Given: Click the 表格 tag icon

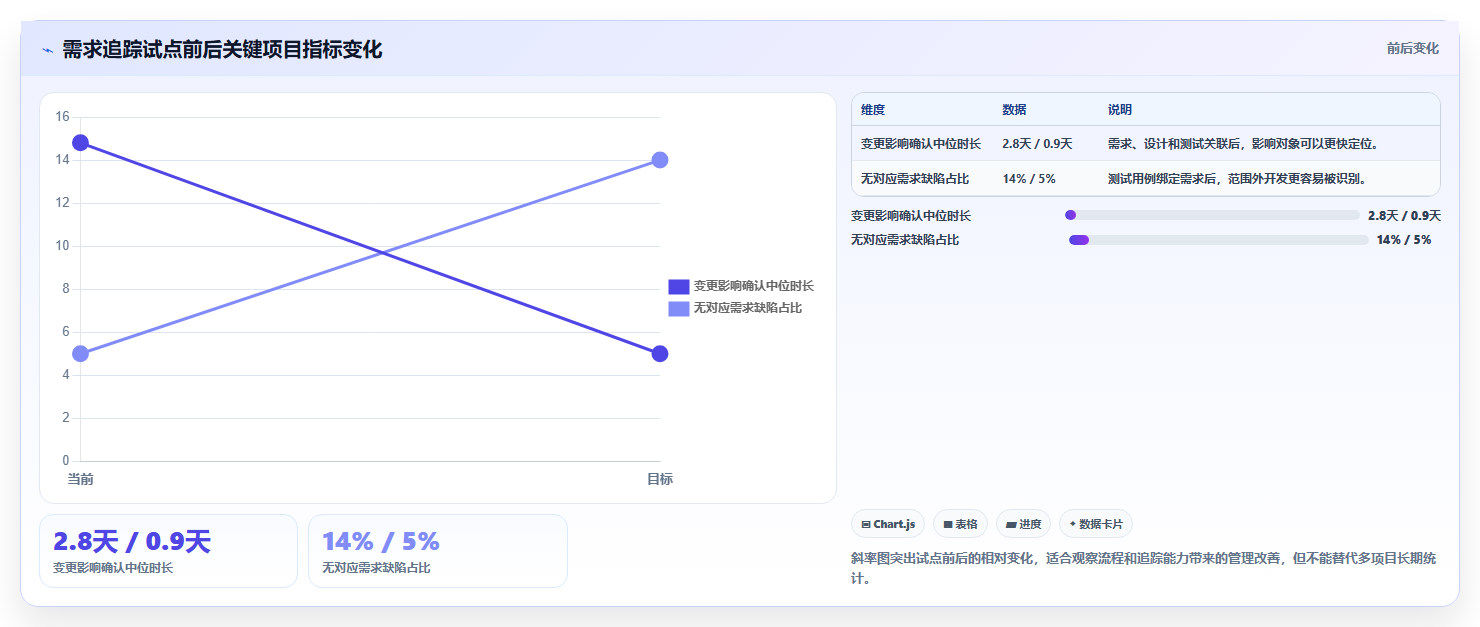Looking at the screenshot, I should (948, 525).
